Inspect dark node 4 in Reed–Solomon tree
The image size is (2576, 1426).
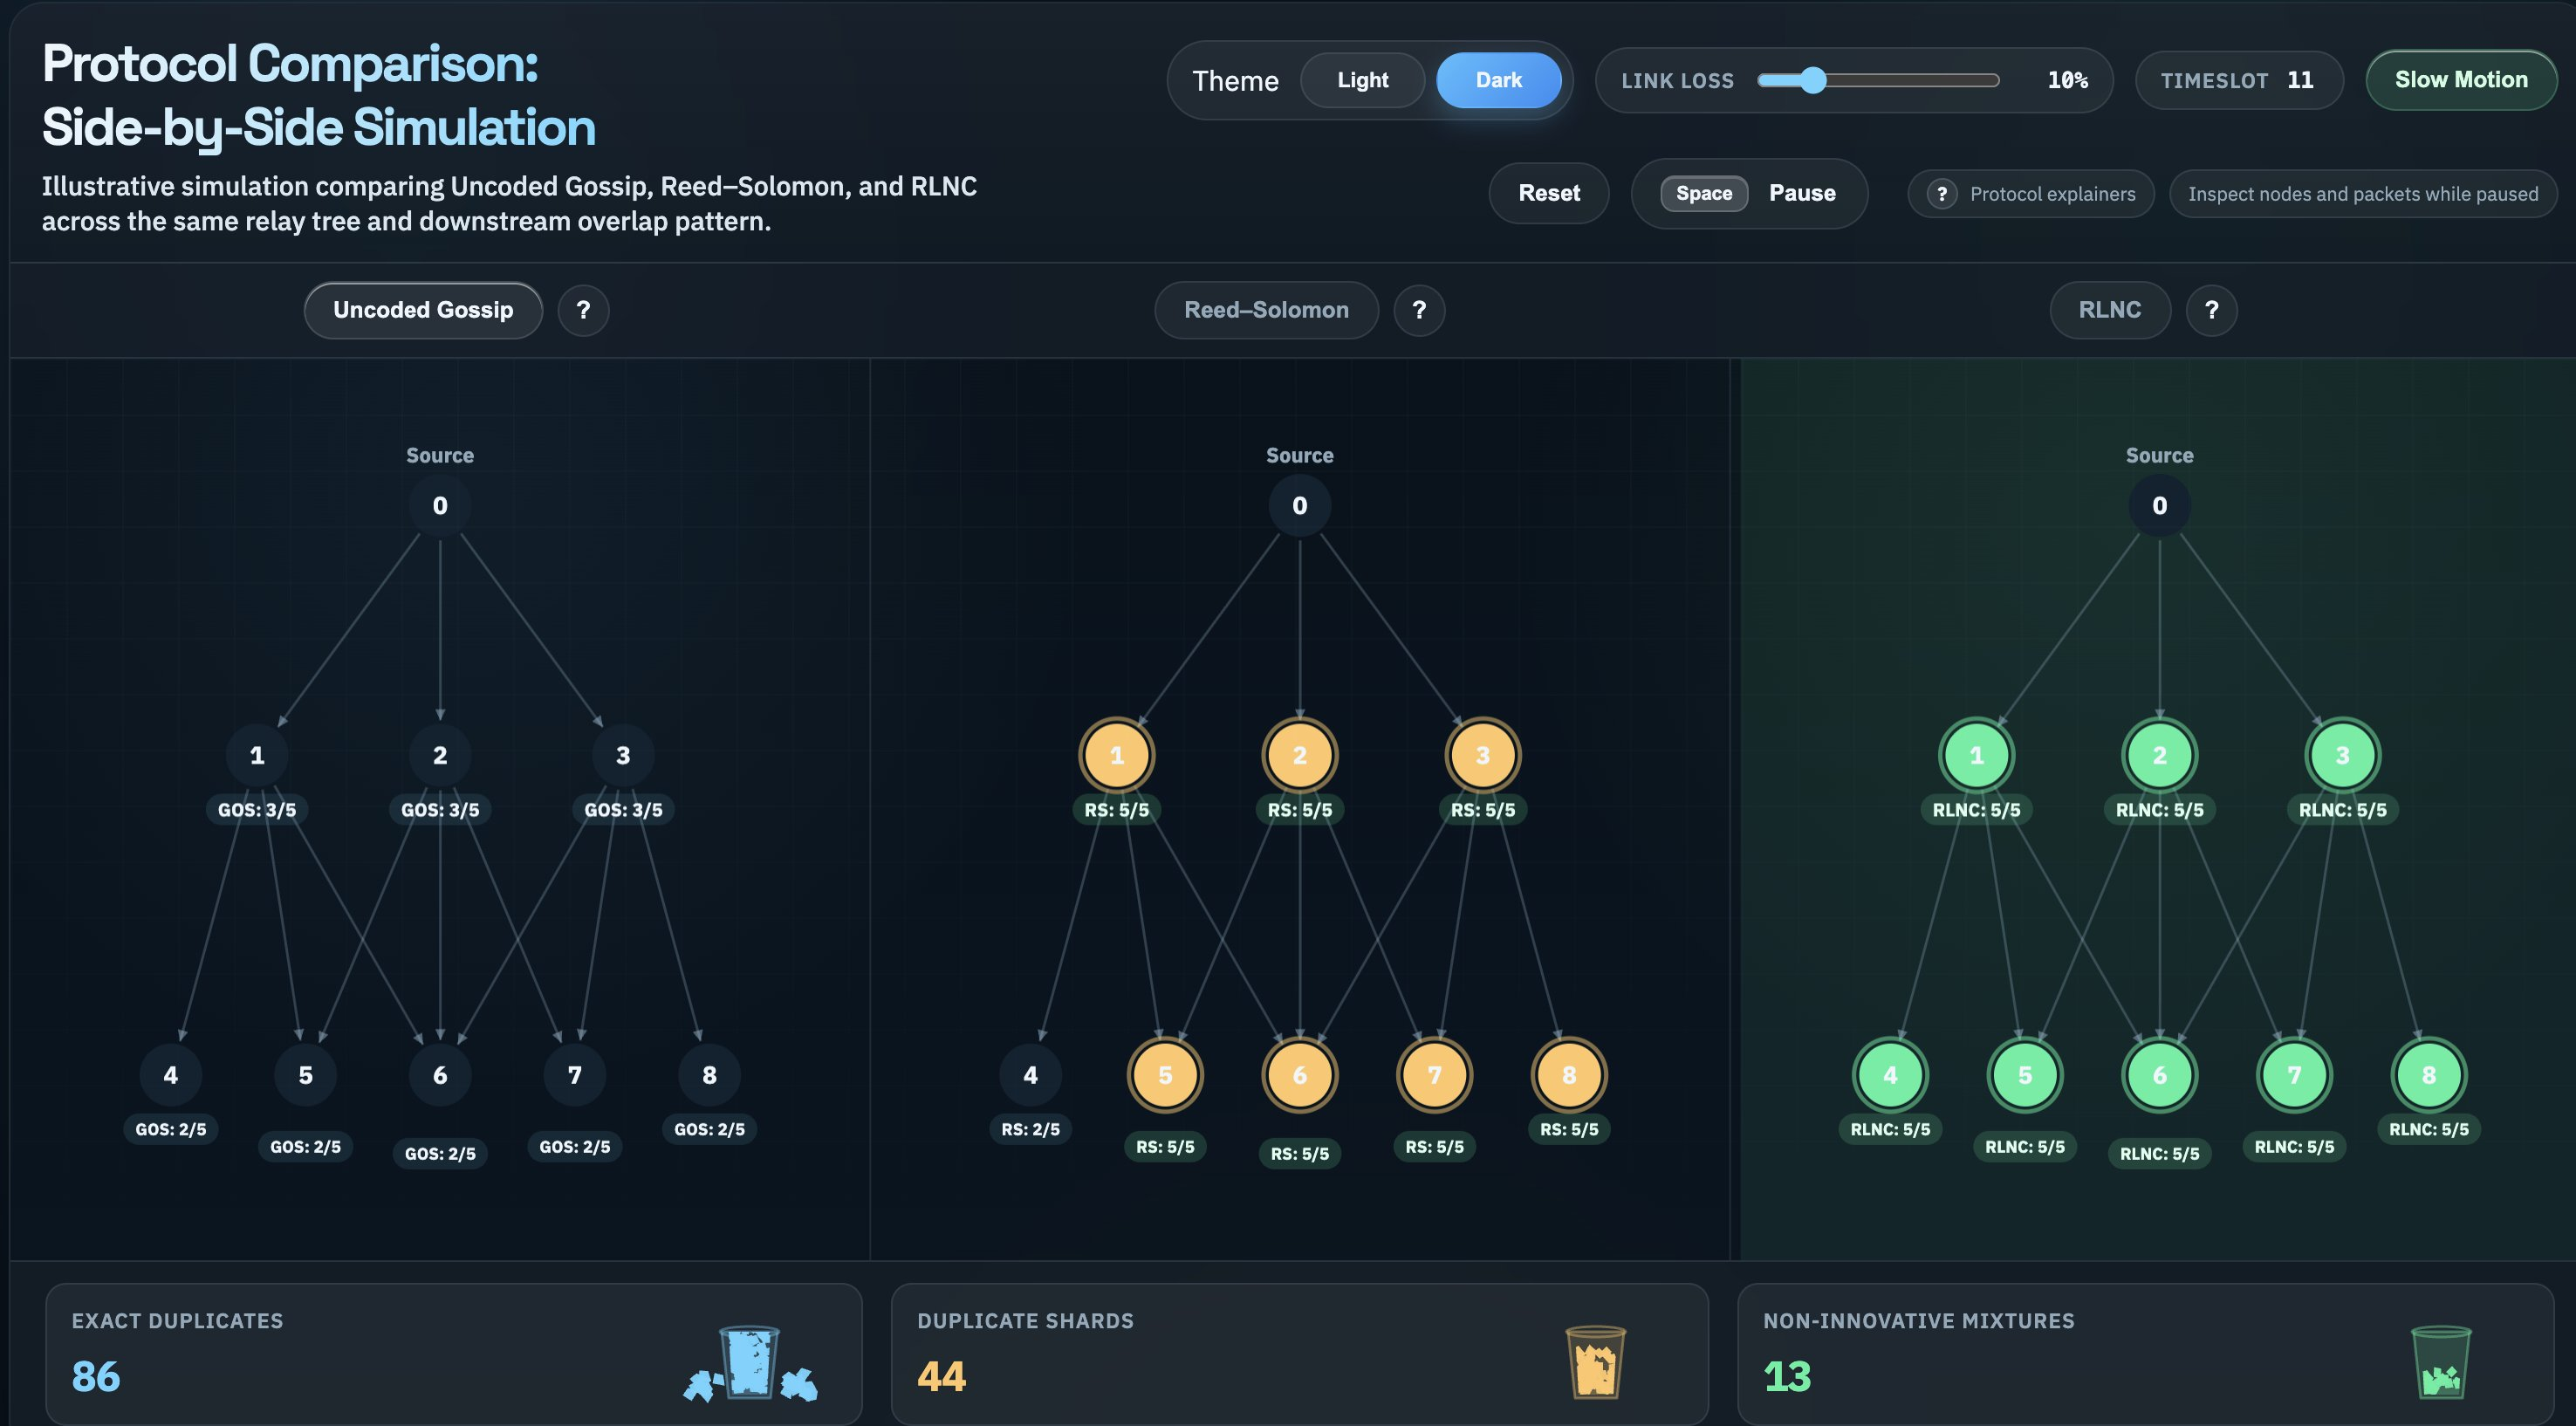tap(1030, 1075)
